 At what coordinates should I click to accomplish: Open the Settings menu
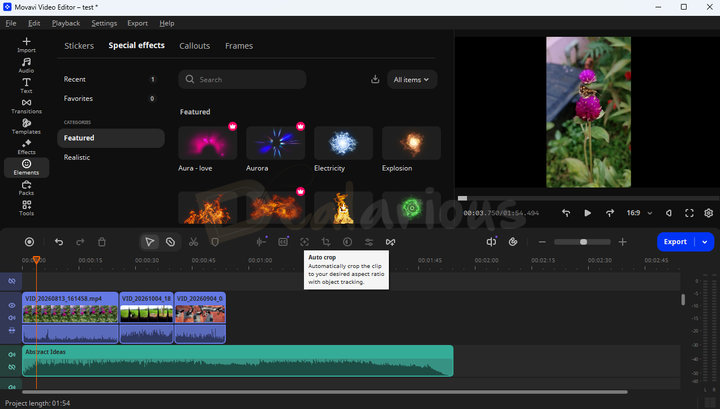coord(104,23)
